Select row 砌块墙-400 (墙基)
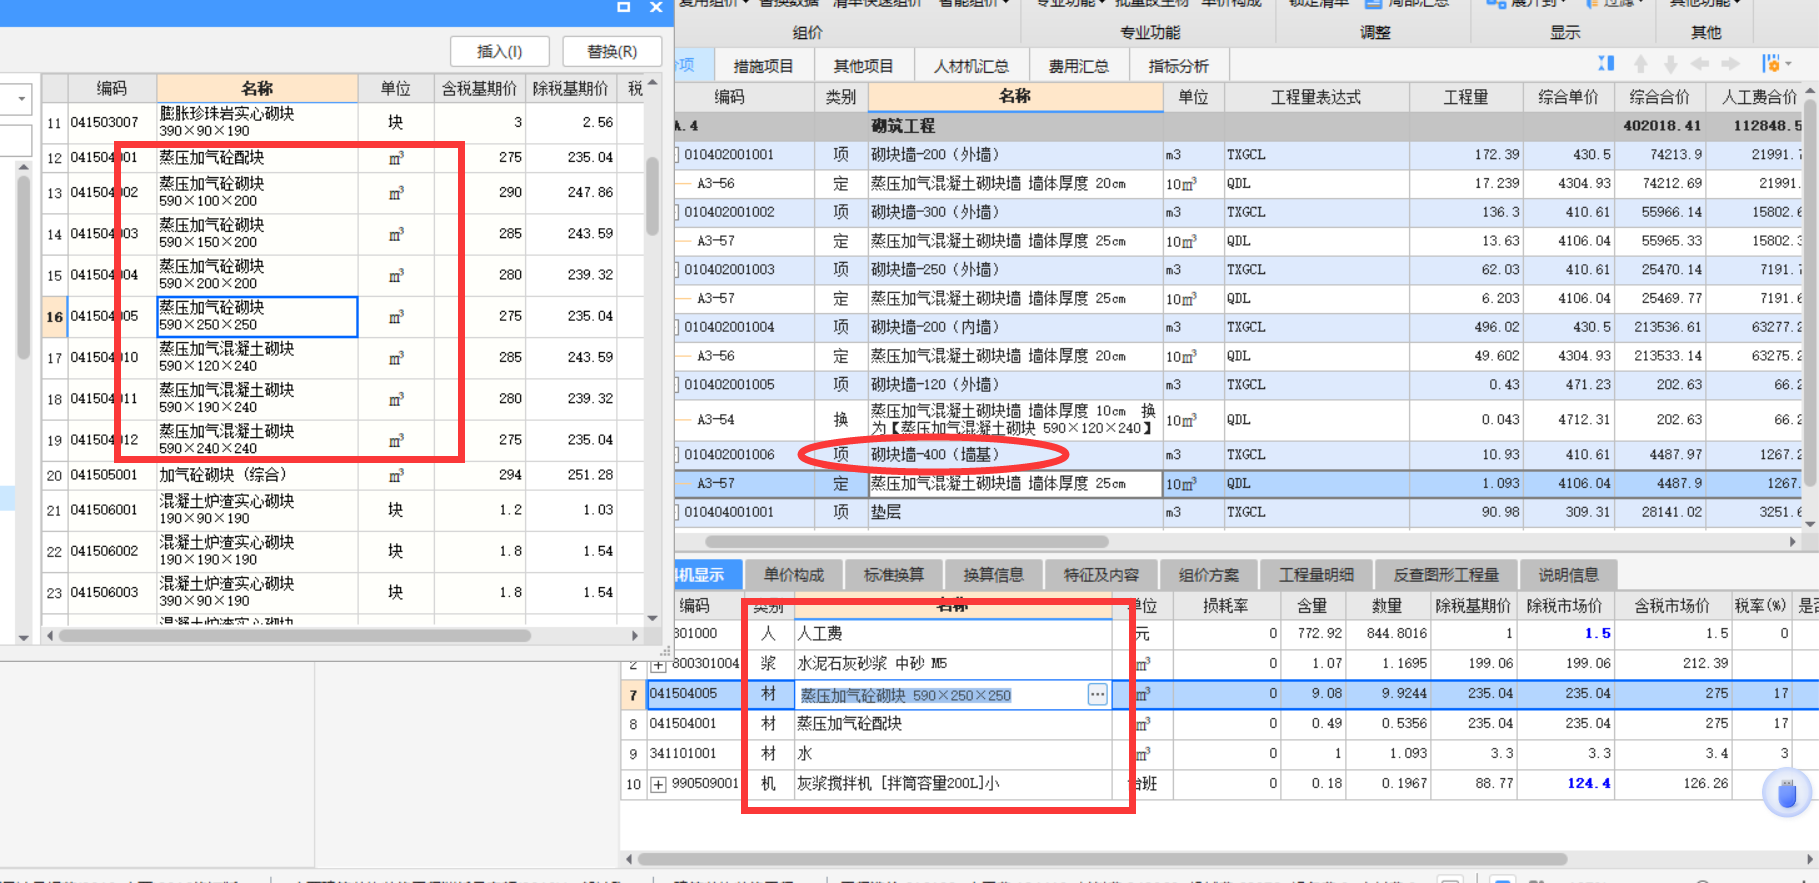 pyautogui.click(x=1240, y=454)
